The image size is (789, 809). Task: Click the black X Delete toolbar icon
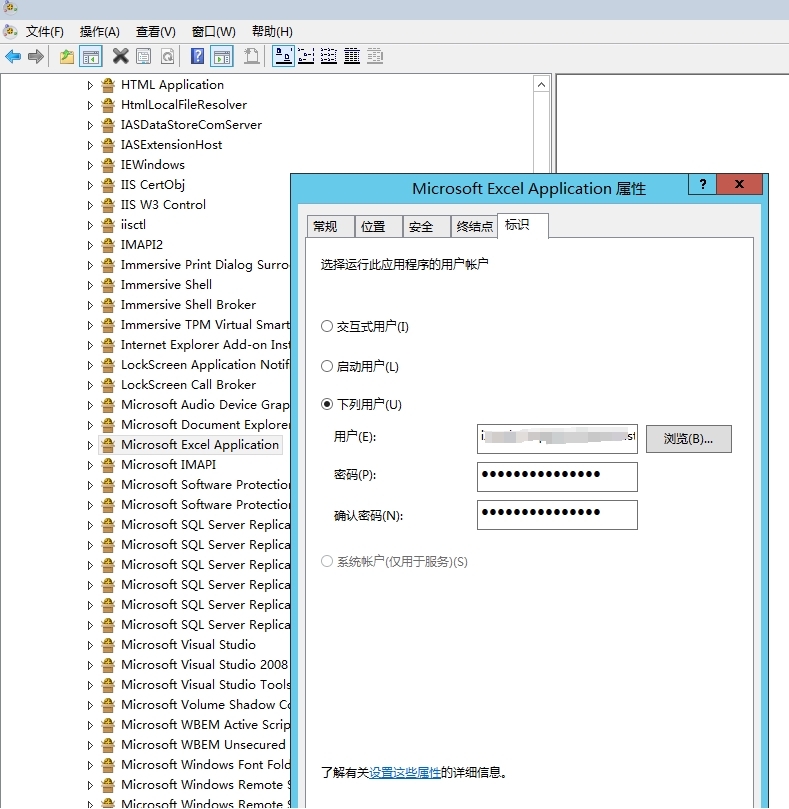point(121,56)
